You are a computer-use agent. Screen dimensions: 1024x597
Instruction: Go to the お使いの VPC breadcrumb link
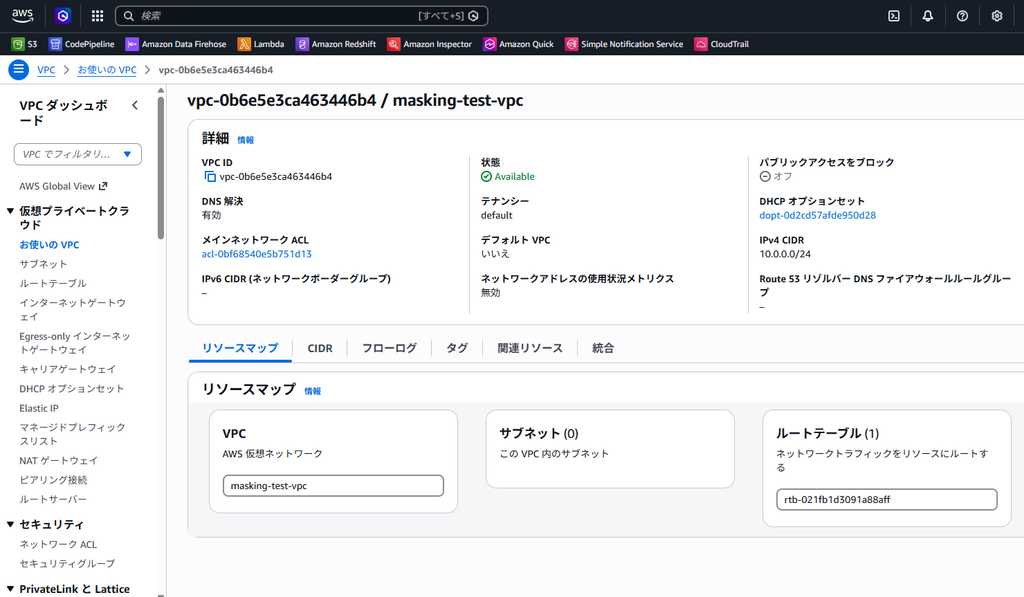(x=107, y=70)
